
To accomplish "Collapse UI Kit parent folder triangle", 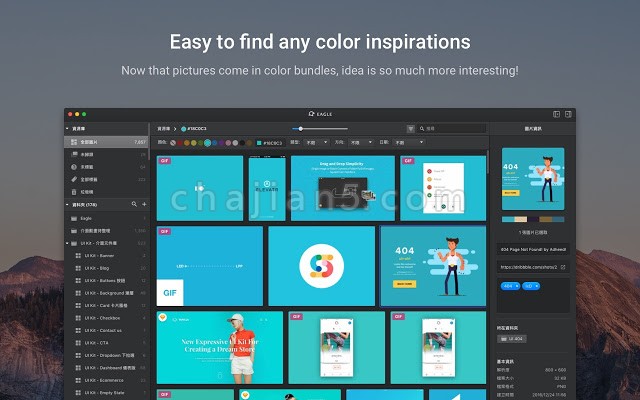I will pos(67,243).
